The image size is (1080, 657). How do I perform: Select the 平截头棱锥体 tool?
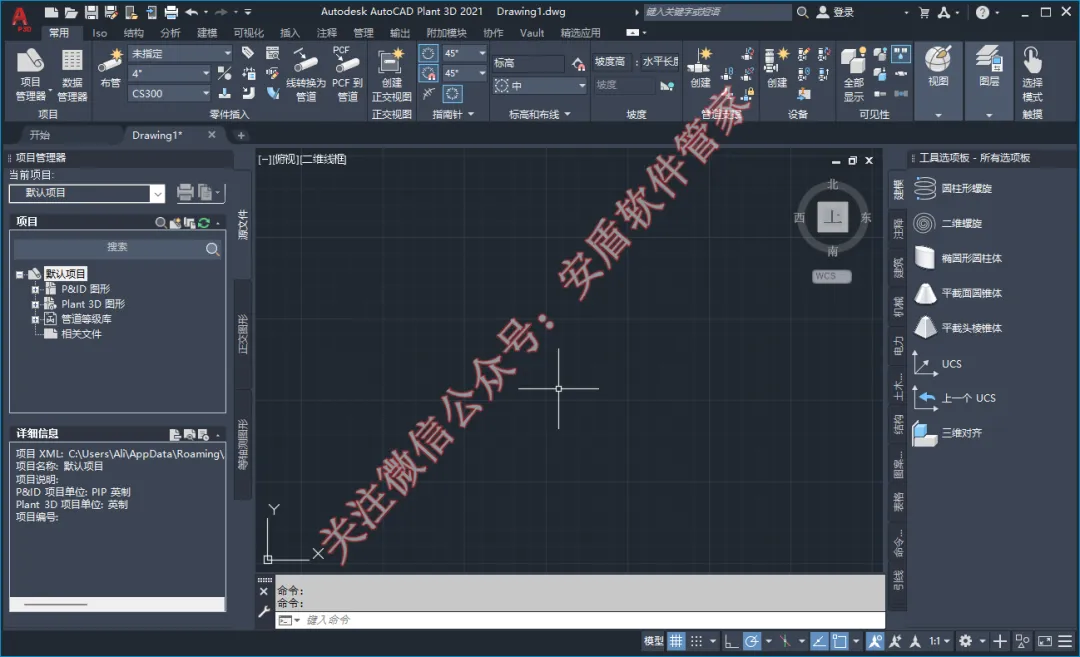958,328
